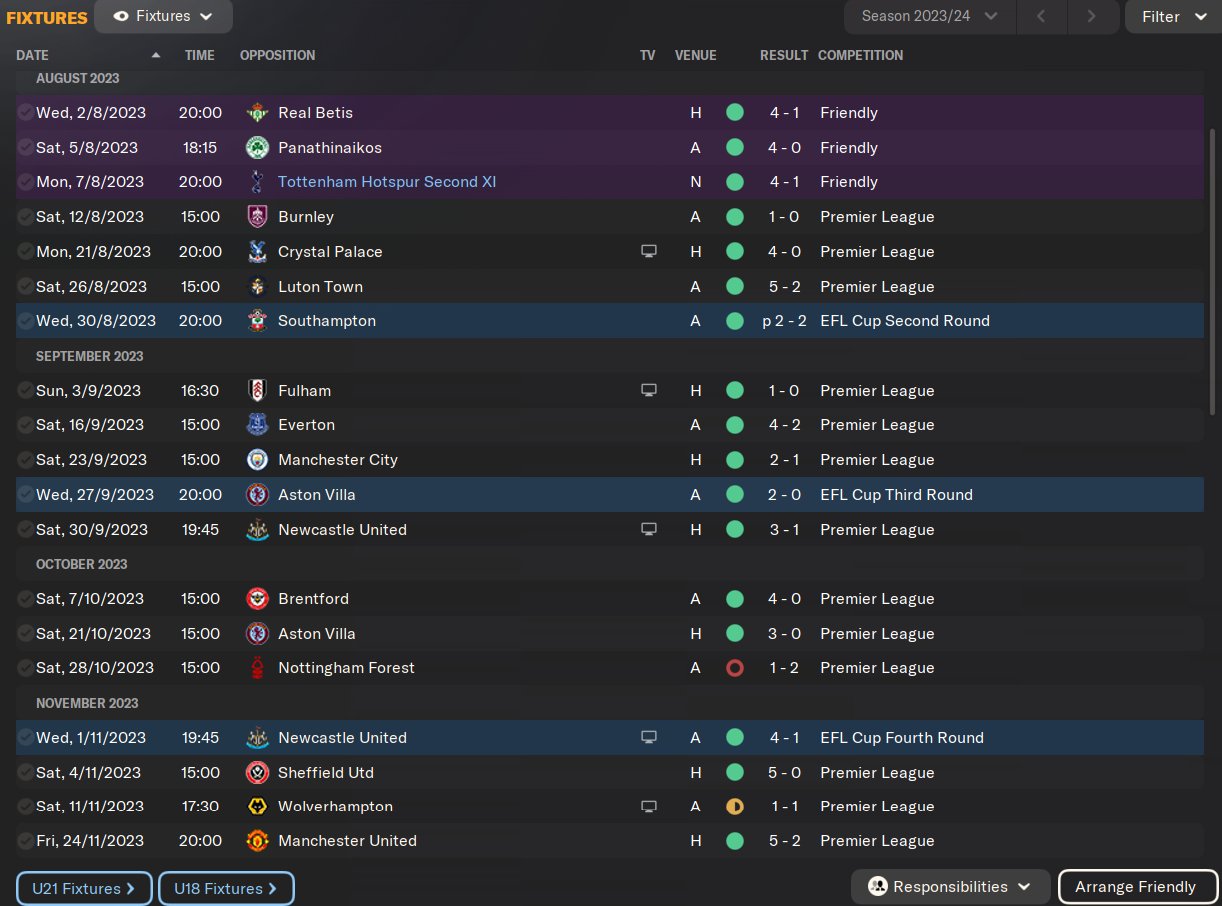Toggle the check mark beside Burnley fixture
Image resolution: width=1222 pixels, height=906 pixels.
pyautogui.click(x=25, y=217)
